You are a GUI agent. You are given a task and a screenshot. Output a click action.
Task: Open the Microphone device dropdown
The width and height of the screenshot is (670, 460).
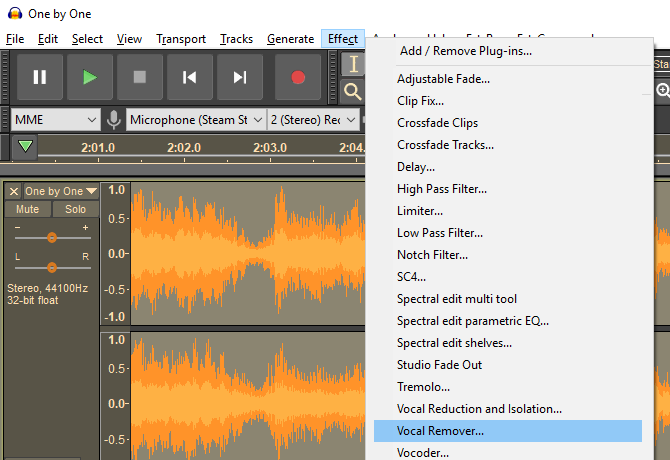(x=196, y=120)
